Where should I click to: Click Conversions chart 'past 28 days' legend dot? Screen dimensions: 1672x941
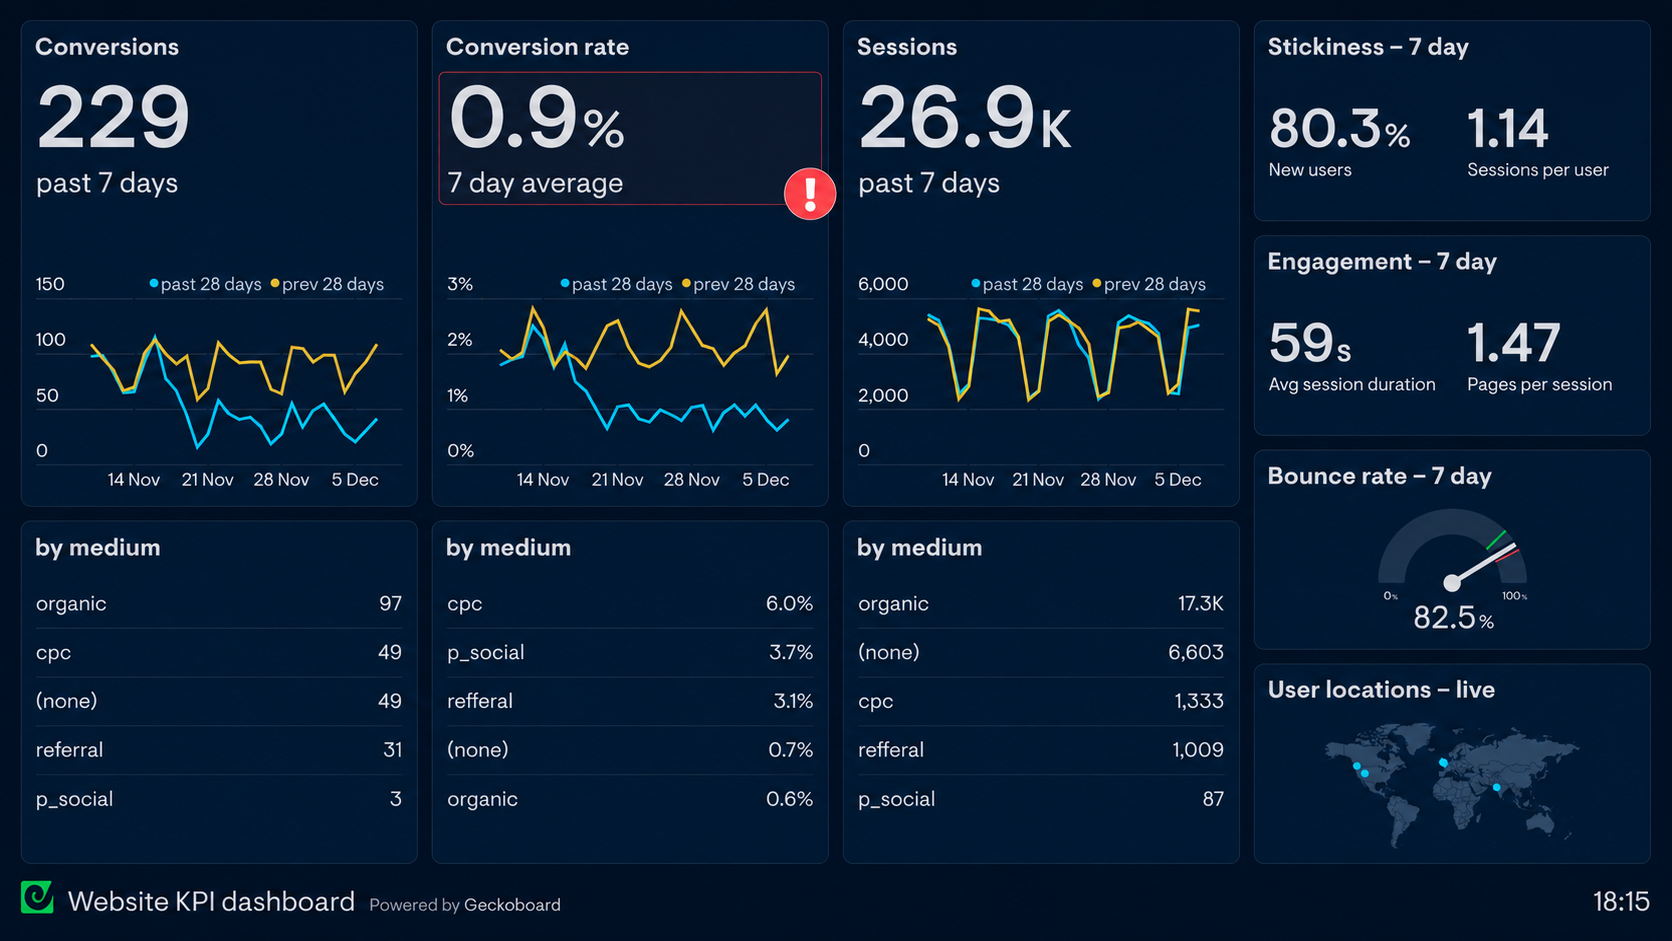coord(154,284)
